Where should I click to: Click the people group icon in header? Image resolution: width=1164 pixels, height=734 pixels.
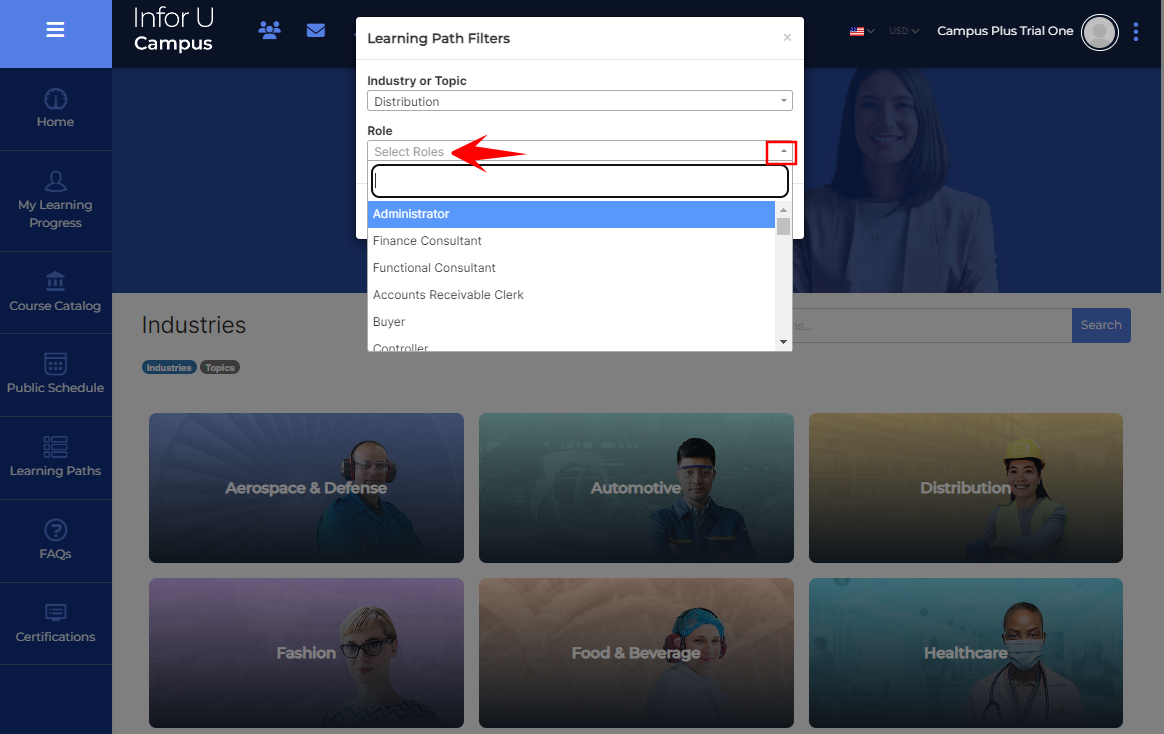click(269, 30)
